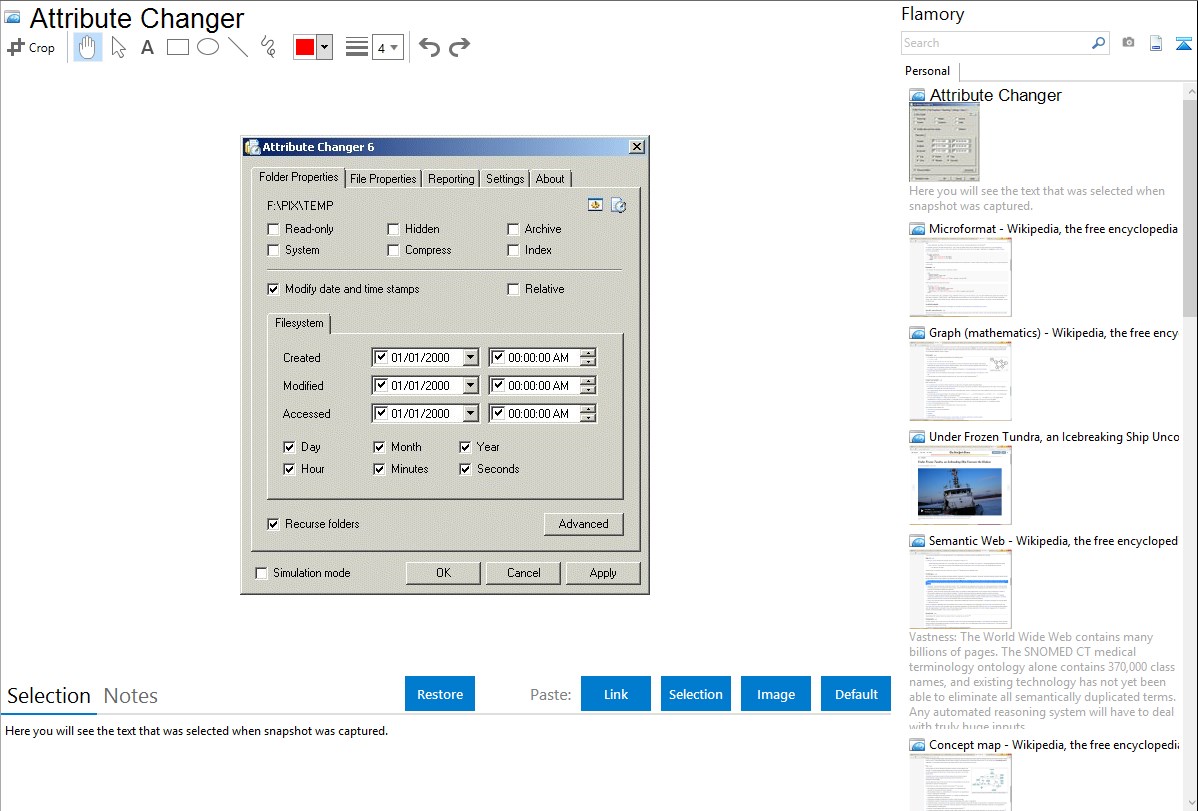
Task: Click the Flamory icon beside the page title
Action: (x=12, y=18)
